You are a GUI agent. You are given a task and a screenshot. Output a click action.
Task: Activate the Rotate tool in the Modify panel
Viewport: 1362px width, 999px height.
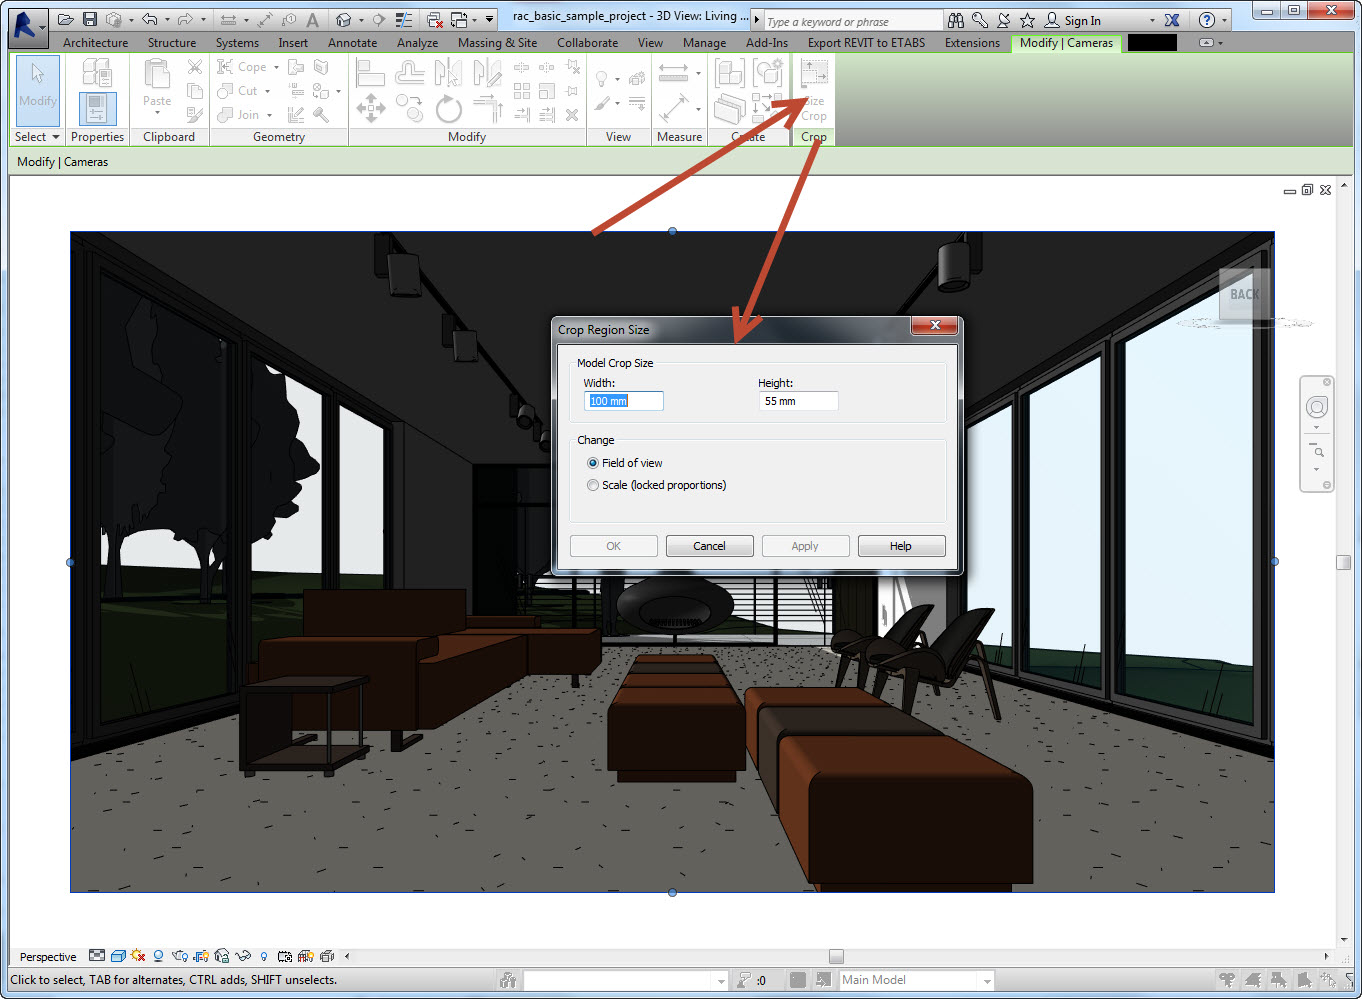(x=448, y=110)
